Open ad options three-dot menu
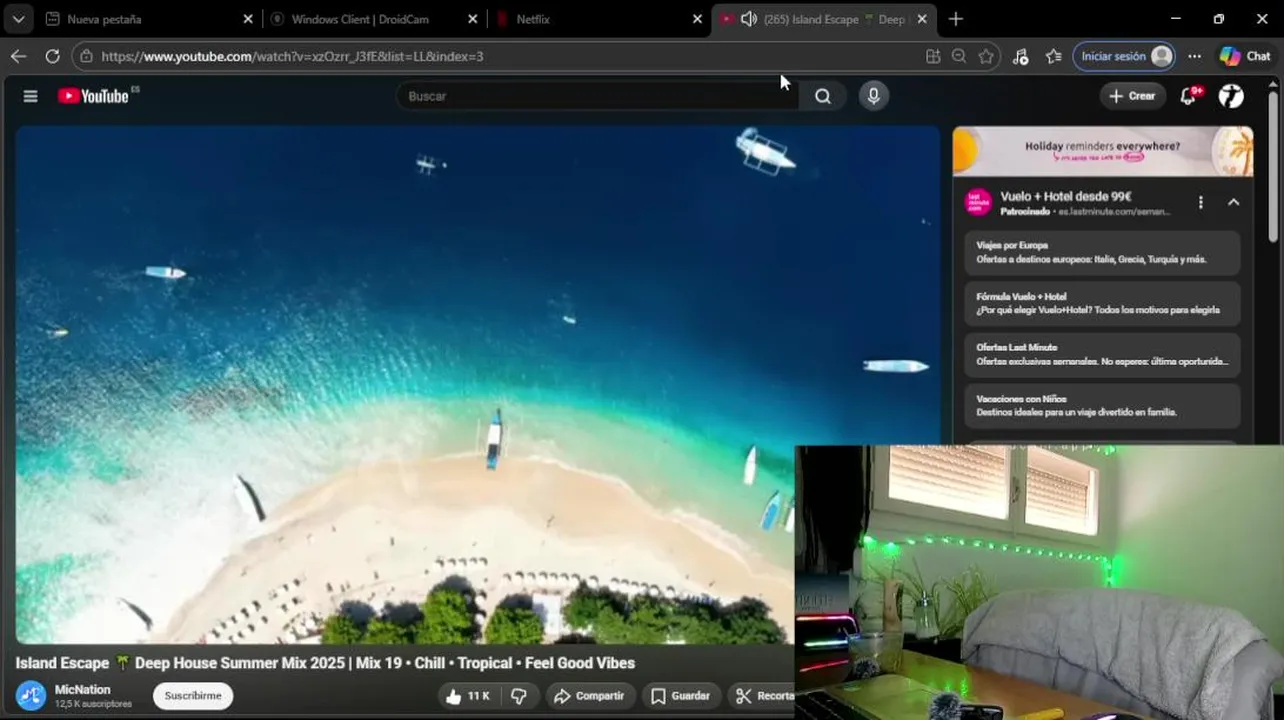Screen dimensions: 1284x720 point(1200,202)
